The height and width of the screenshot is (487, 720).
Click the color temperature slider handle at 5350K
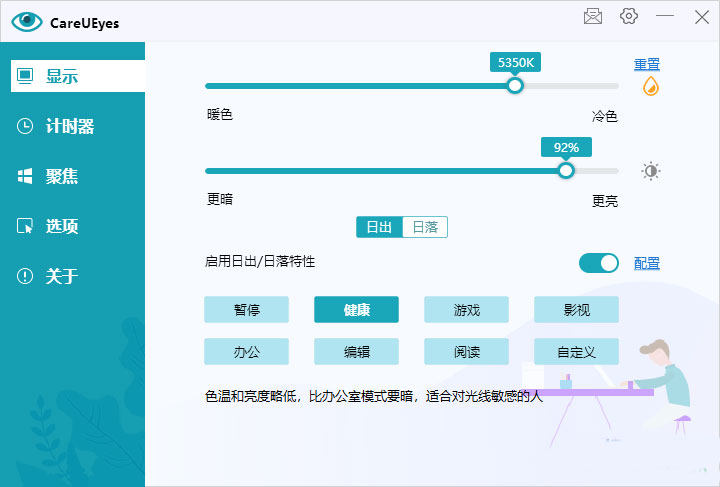tap(515, 85)
